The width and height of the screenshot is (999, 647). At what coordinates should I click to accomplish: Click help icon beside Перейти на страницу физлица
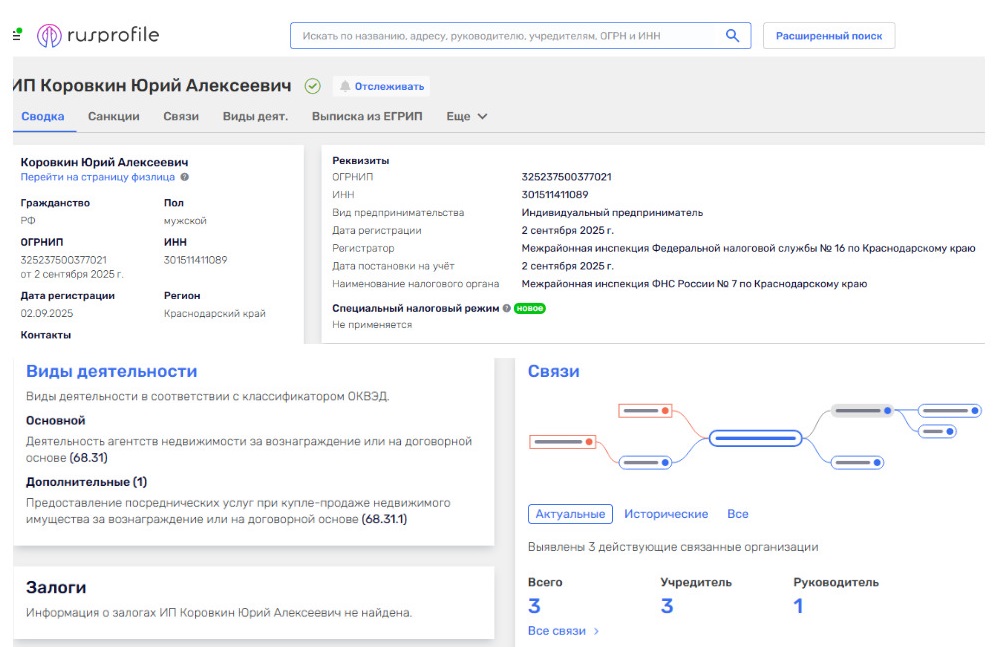184,177
